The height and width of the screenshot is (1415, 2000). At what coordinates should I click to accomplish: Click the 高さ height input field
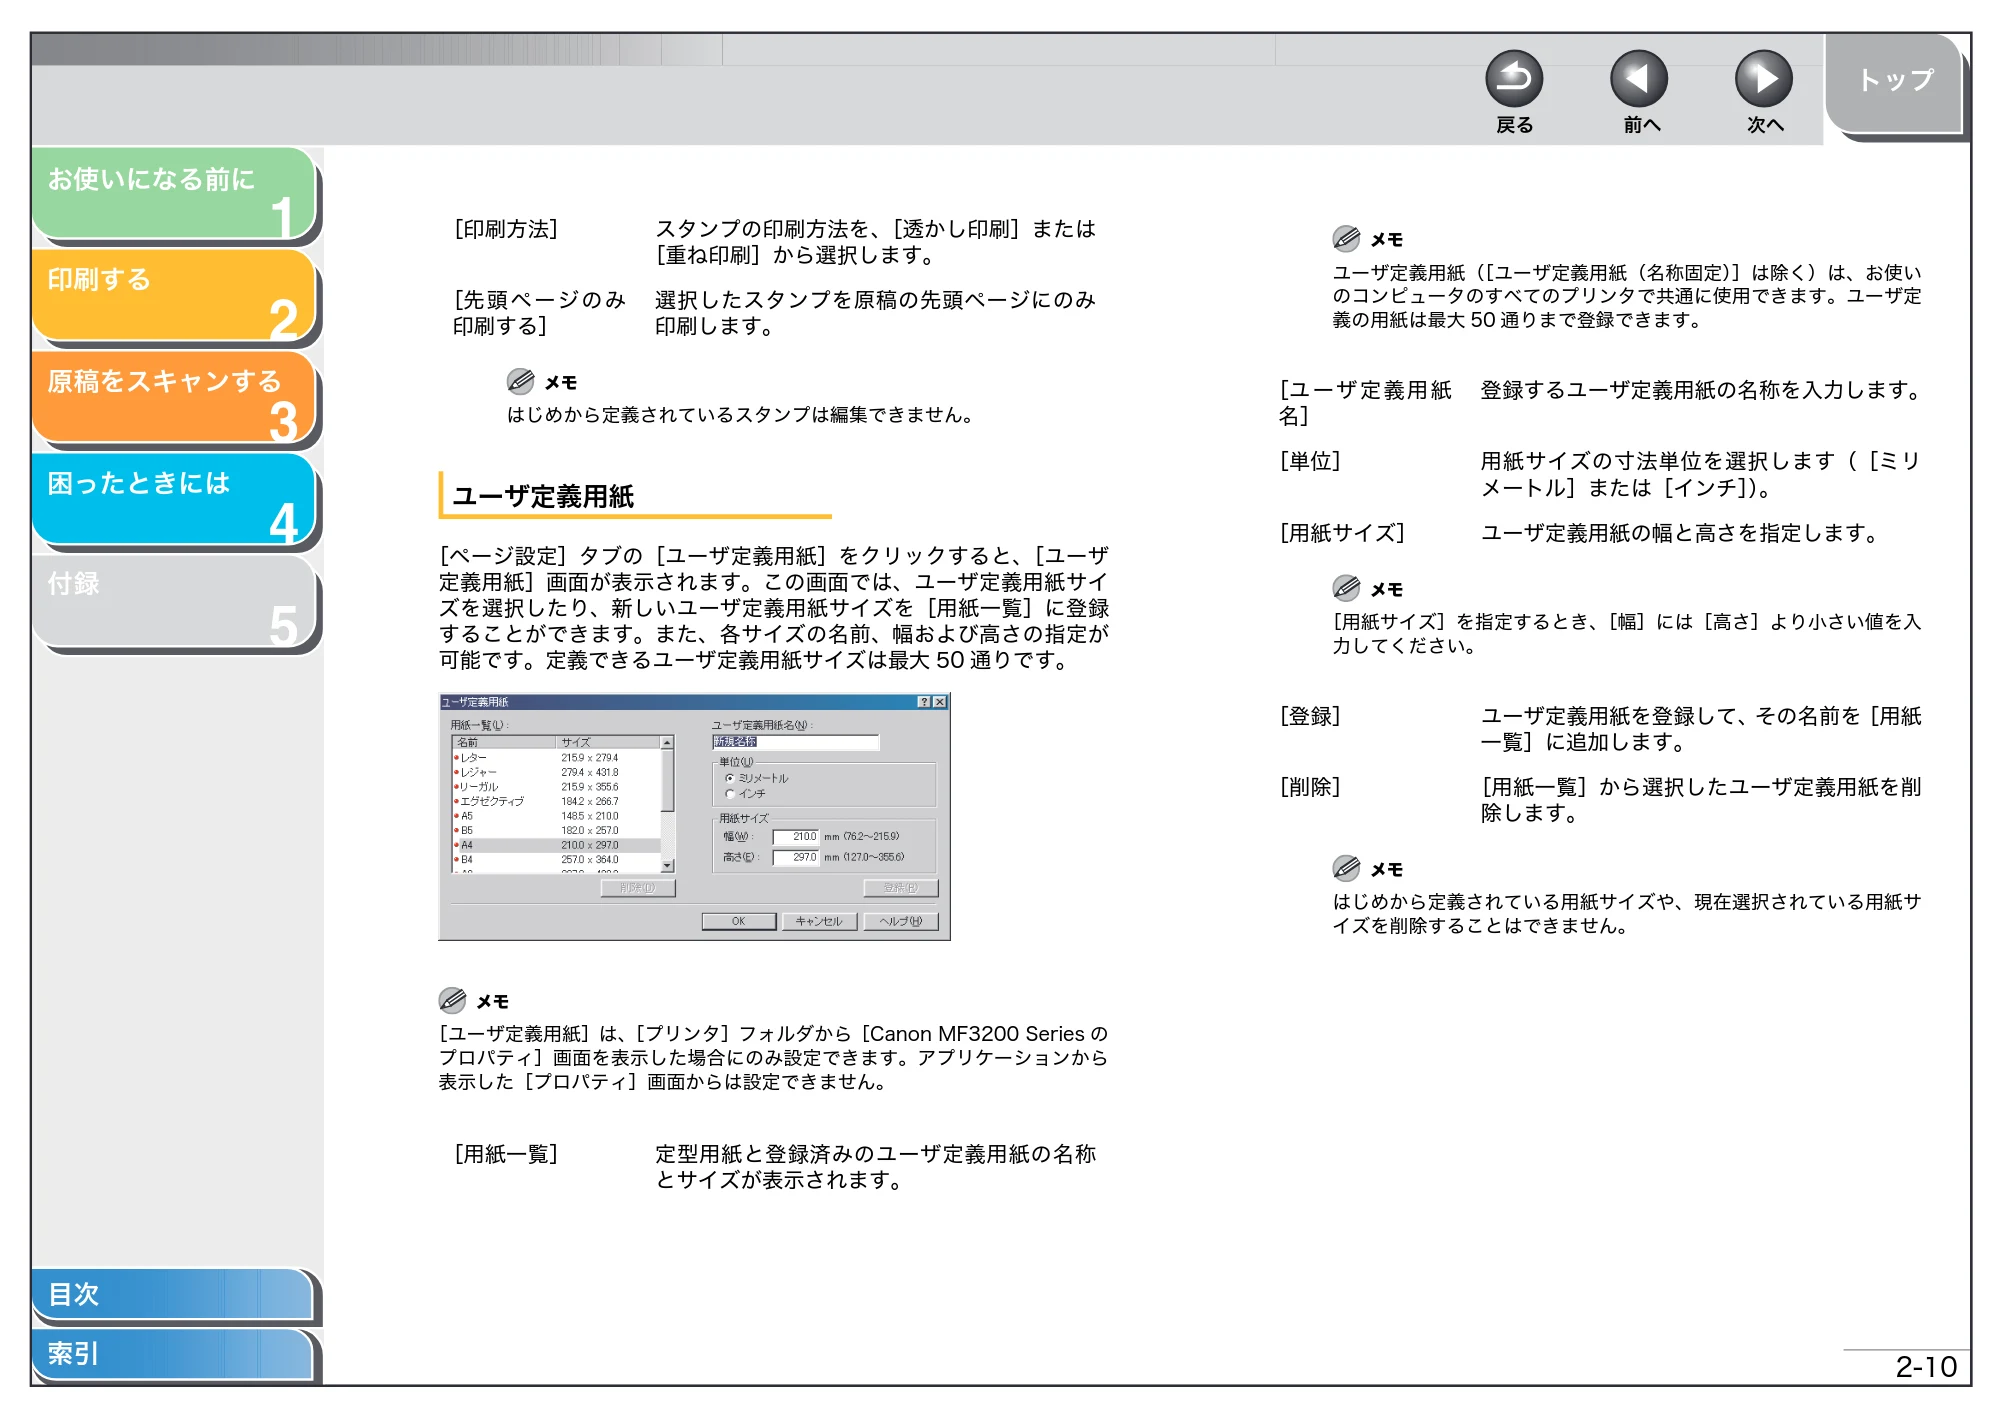point(795,858)
